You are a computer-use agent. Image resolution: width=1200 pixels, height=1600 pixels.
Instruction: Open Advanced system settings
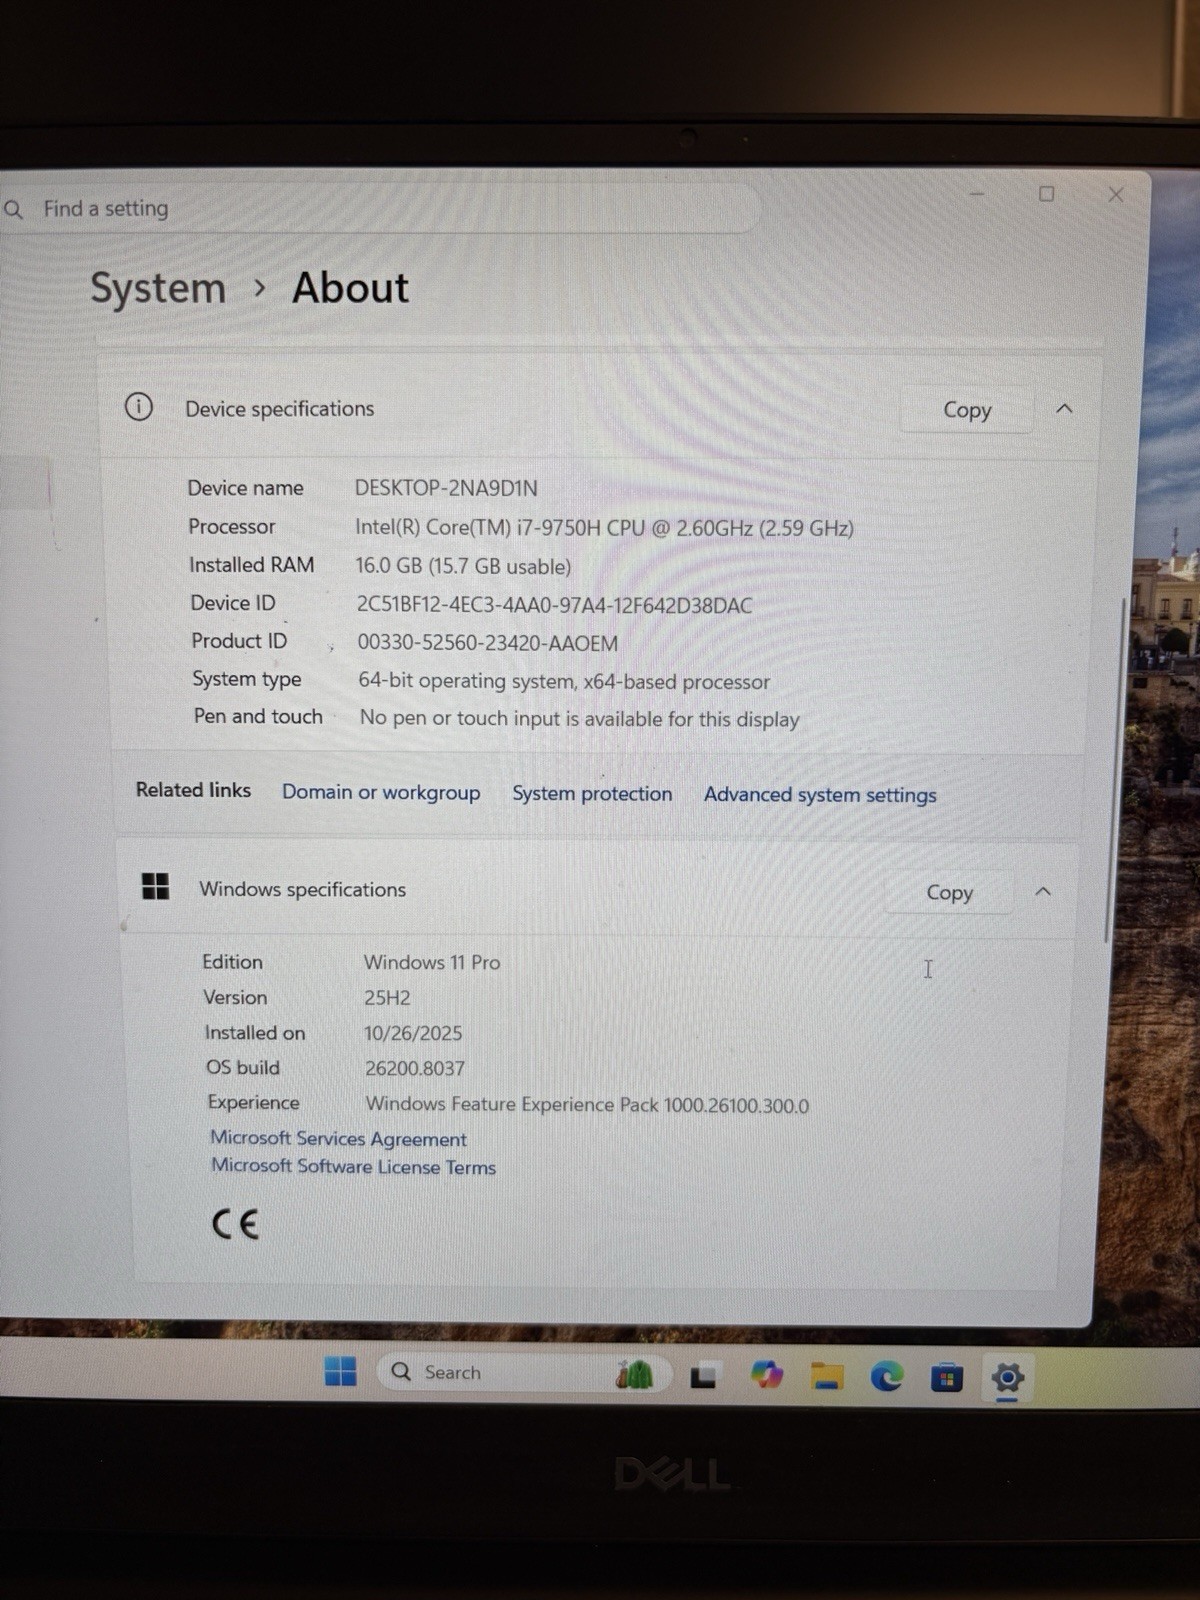pos(820,794)
